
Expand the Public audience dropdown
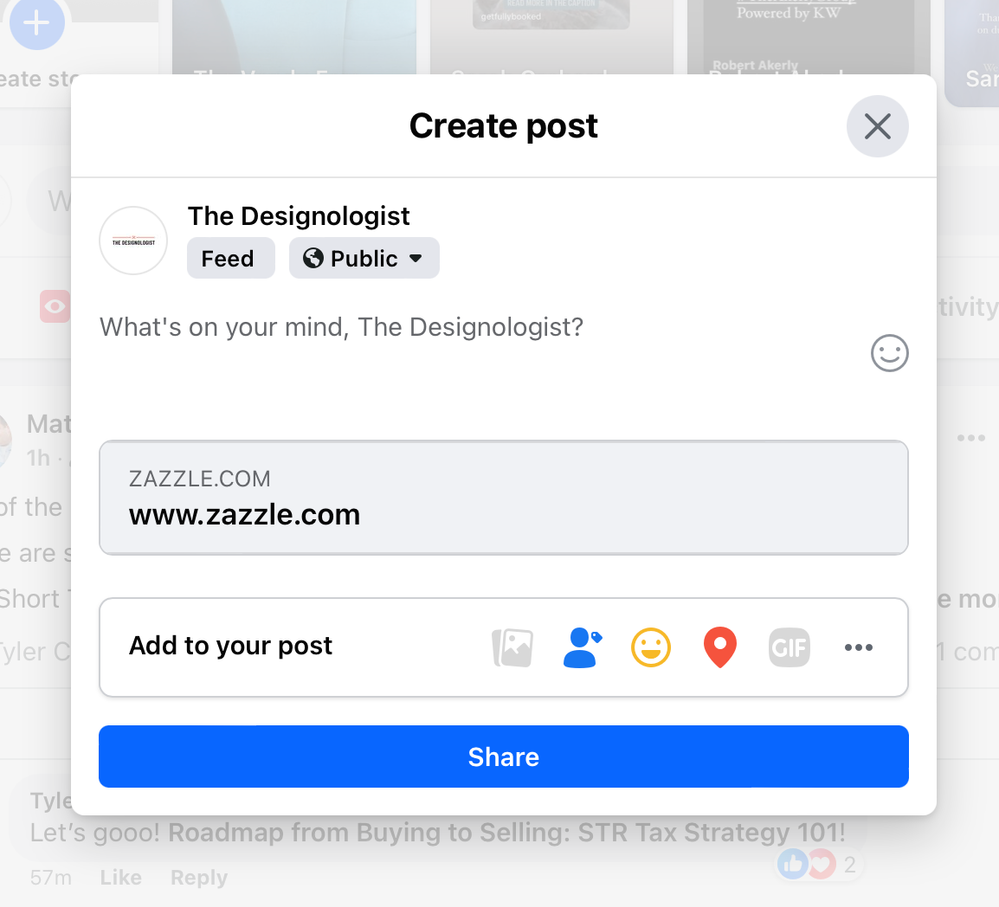[x=364, y=259]
